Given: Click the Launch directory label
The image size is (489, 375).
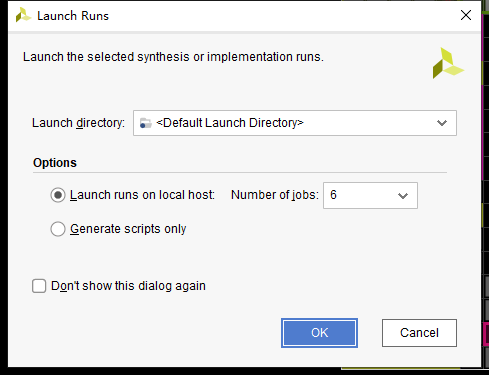Looking at the screenshot, I should coord(78,123).
